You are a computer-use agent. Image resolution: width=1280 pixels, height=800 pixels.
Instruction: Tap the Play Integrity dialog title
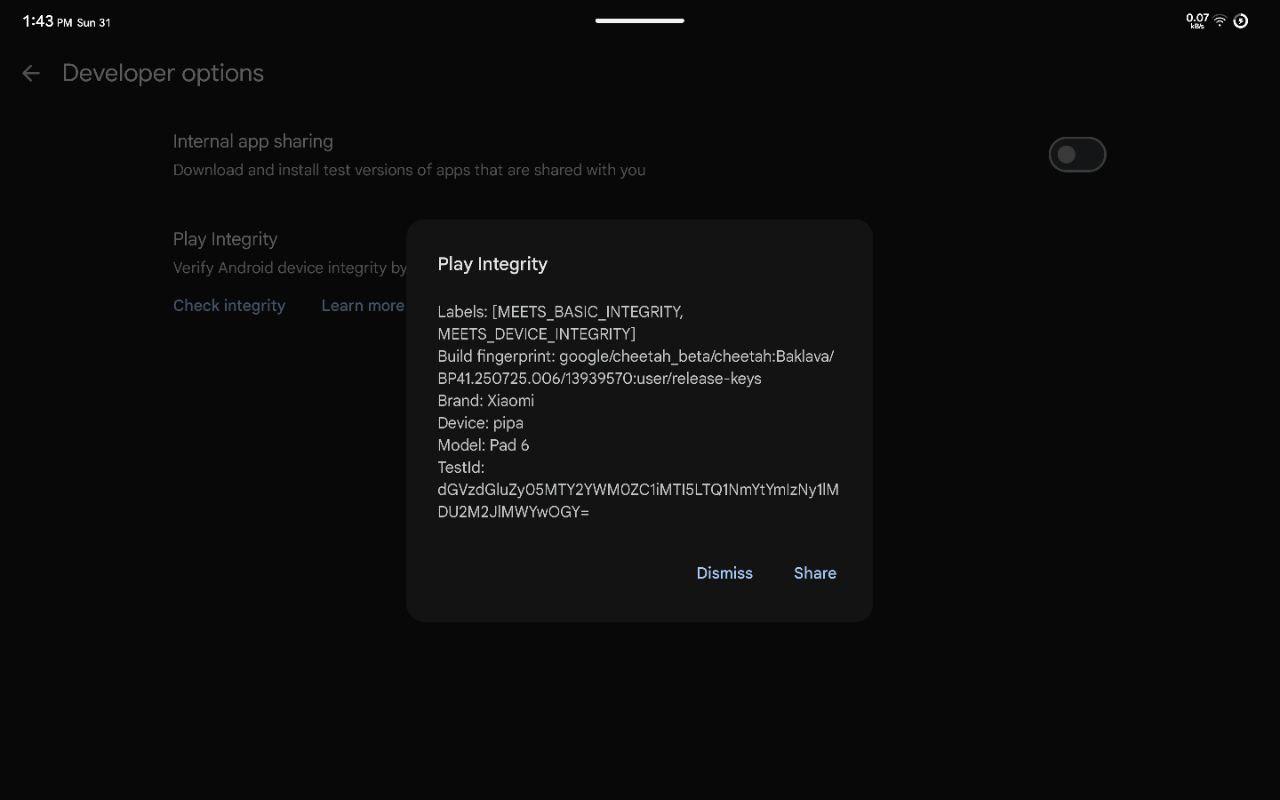tap(492, 264)
